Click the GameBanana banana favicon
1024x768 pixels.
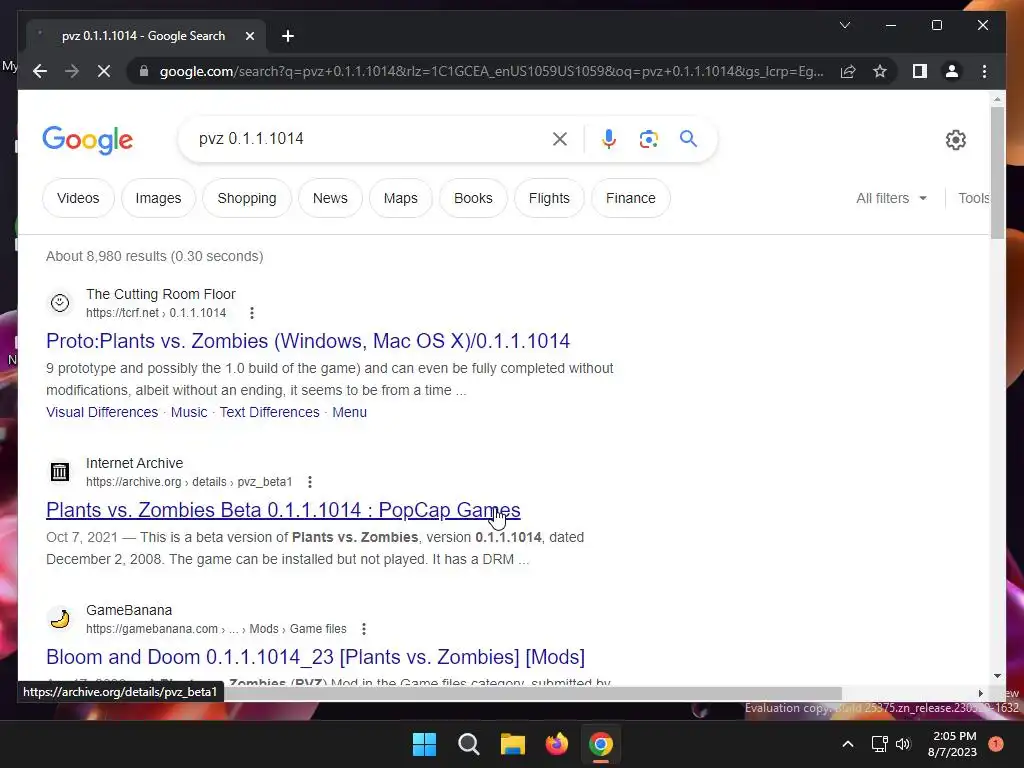coord(60,618)
